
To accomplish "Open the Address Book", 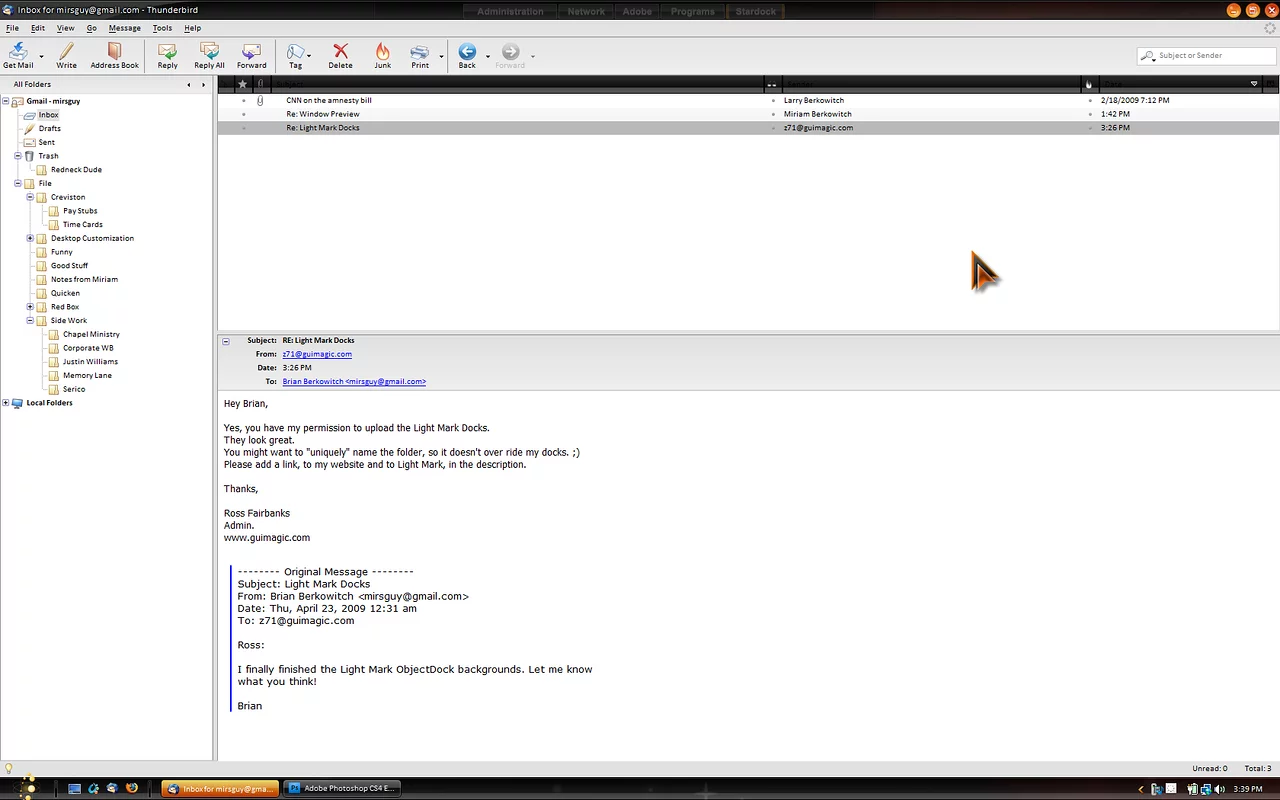I will click(114, 54).
